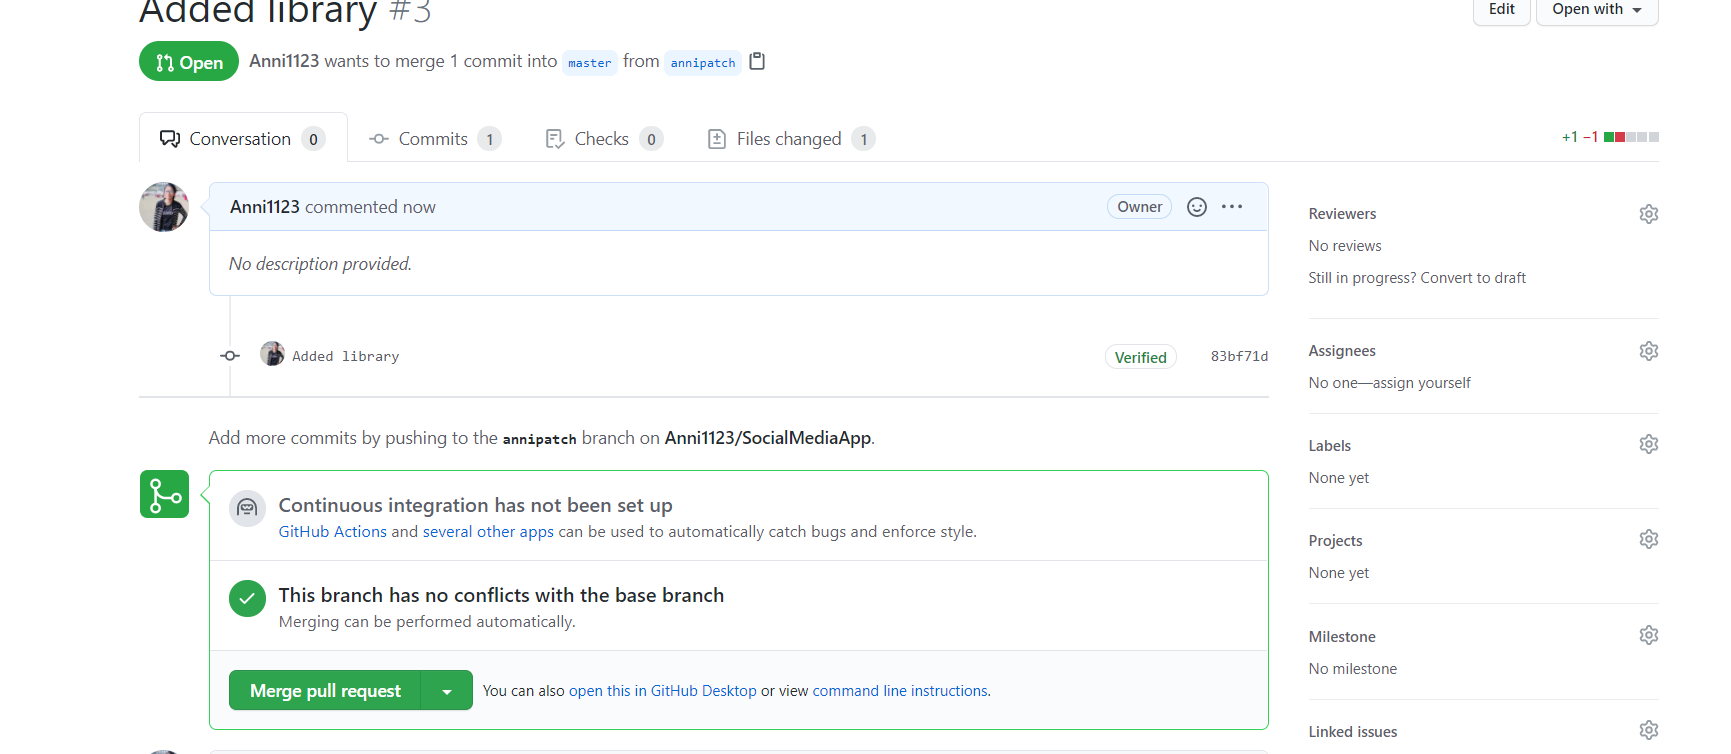Open the GitHub Actions link

tap(333, 532)
